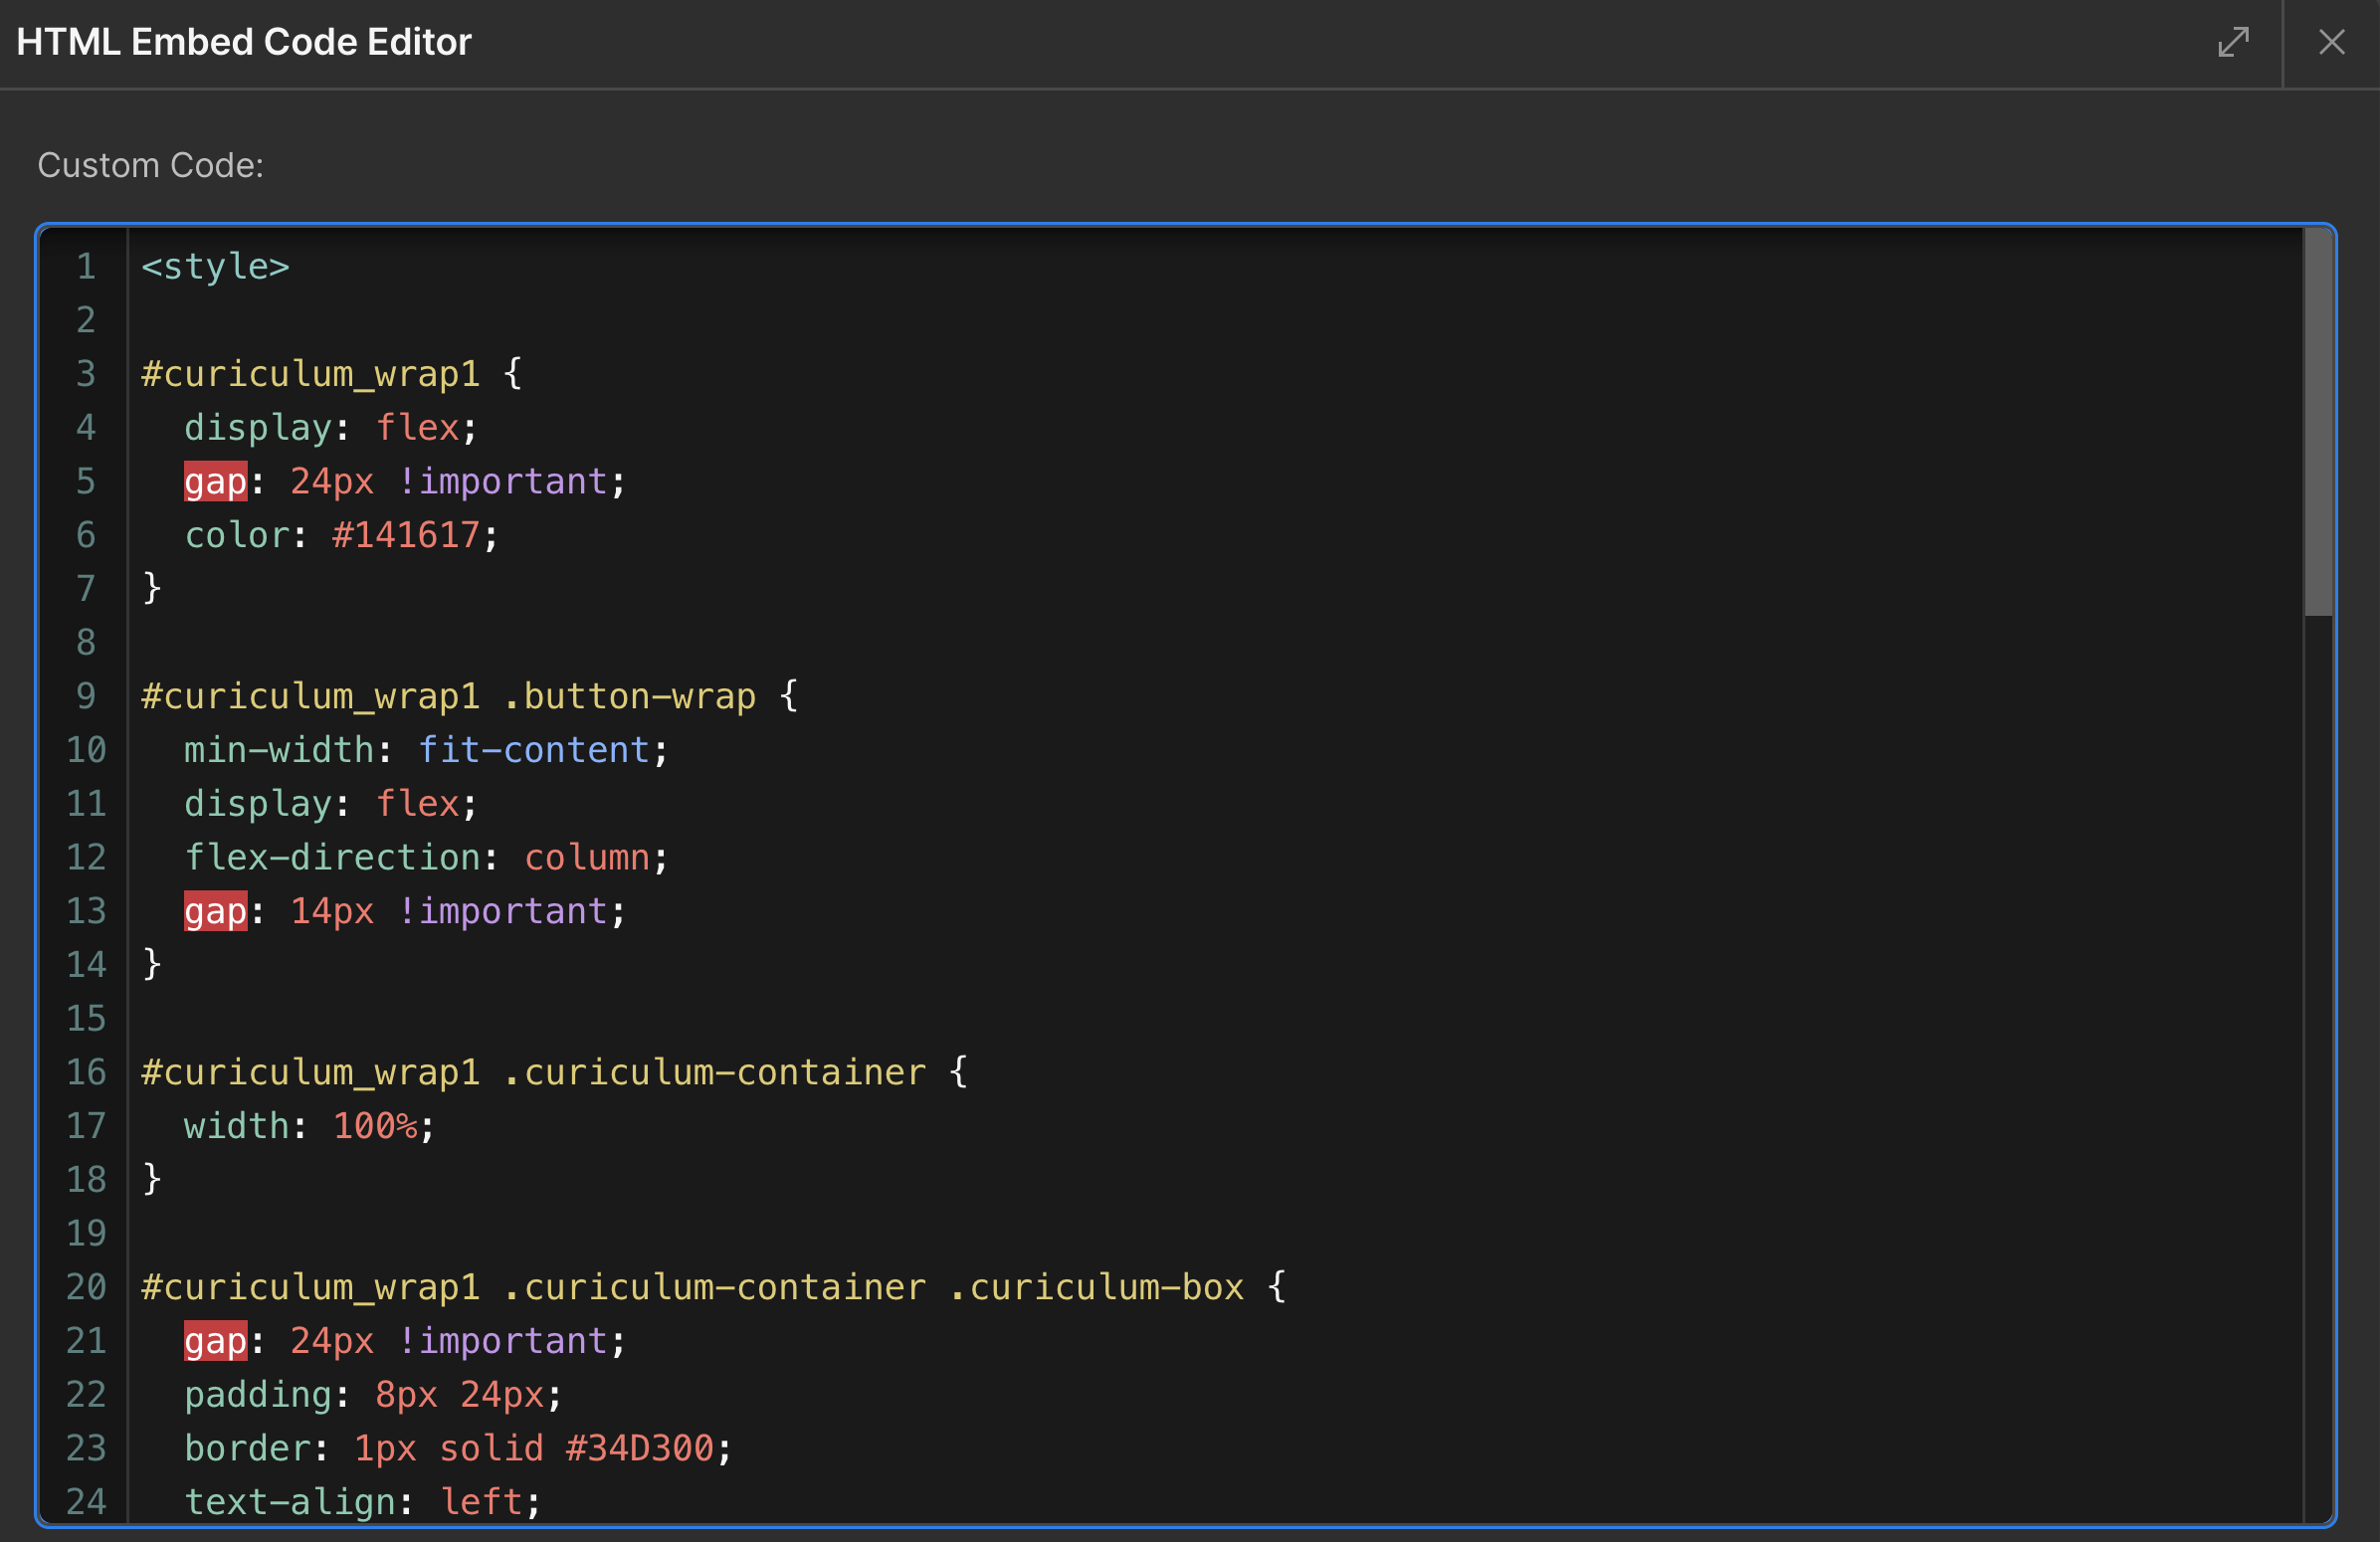The image size is (2380, 1542).
Task: Click the vertical scrollbar thumb in editor
Action: coord(2318,422)
